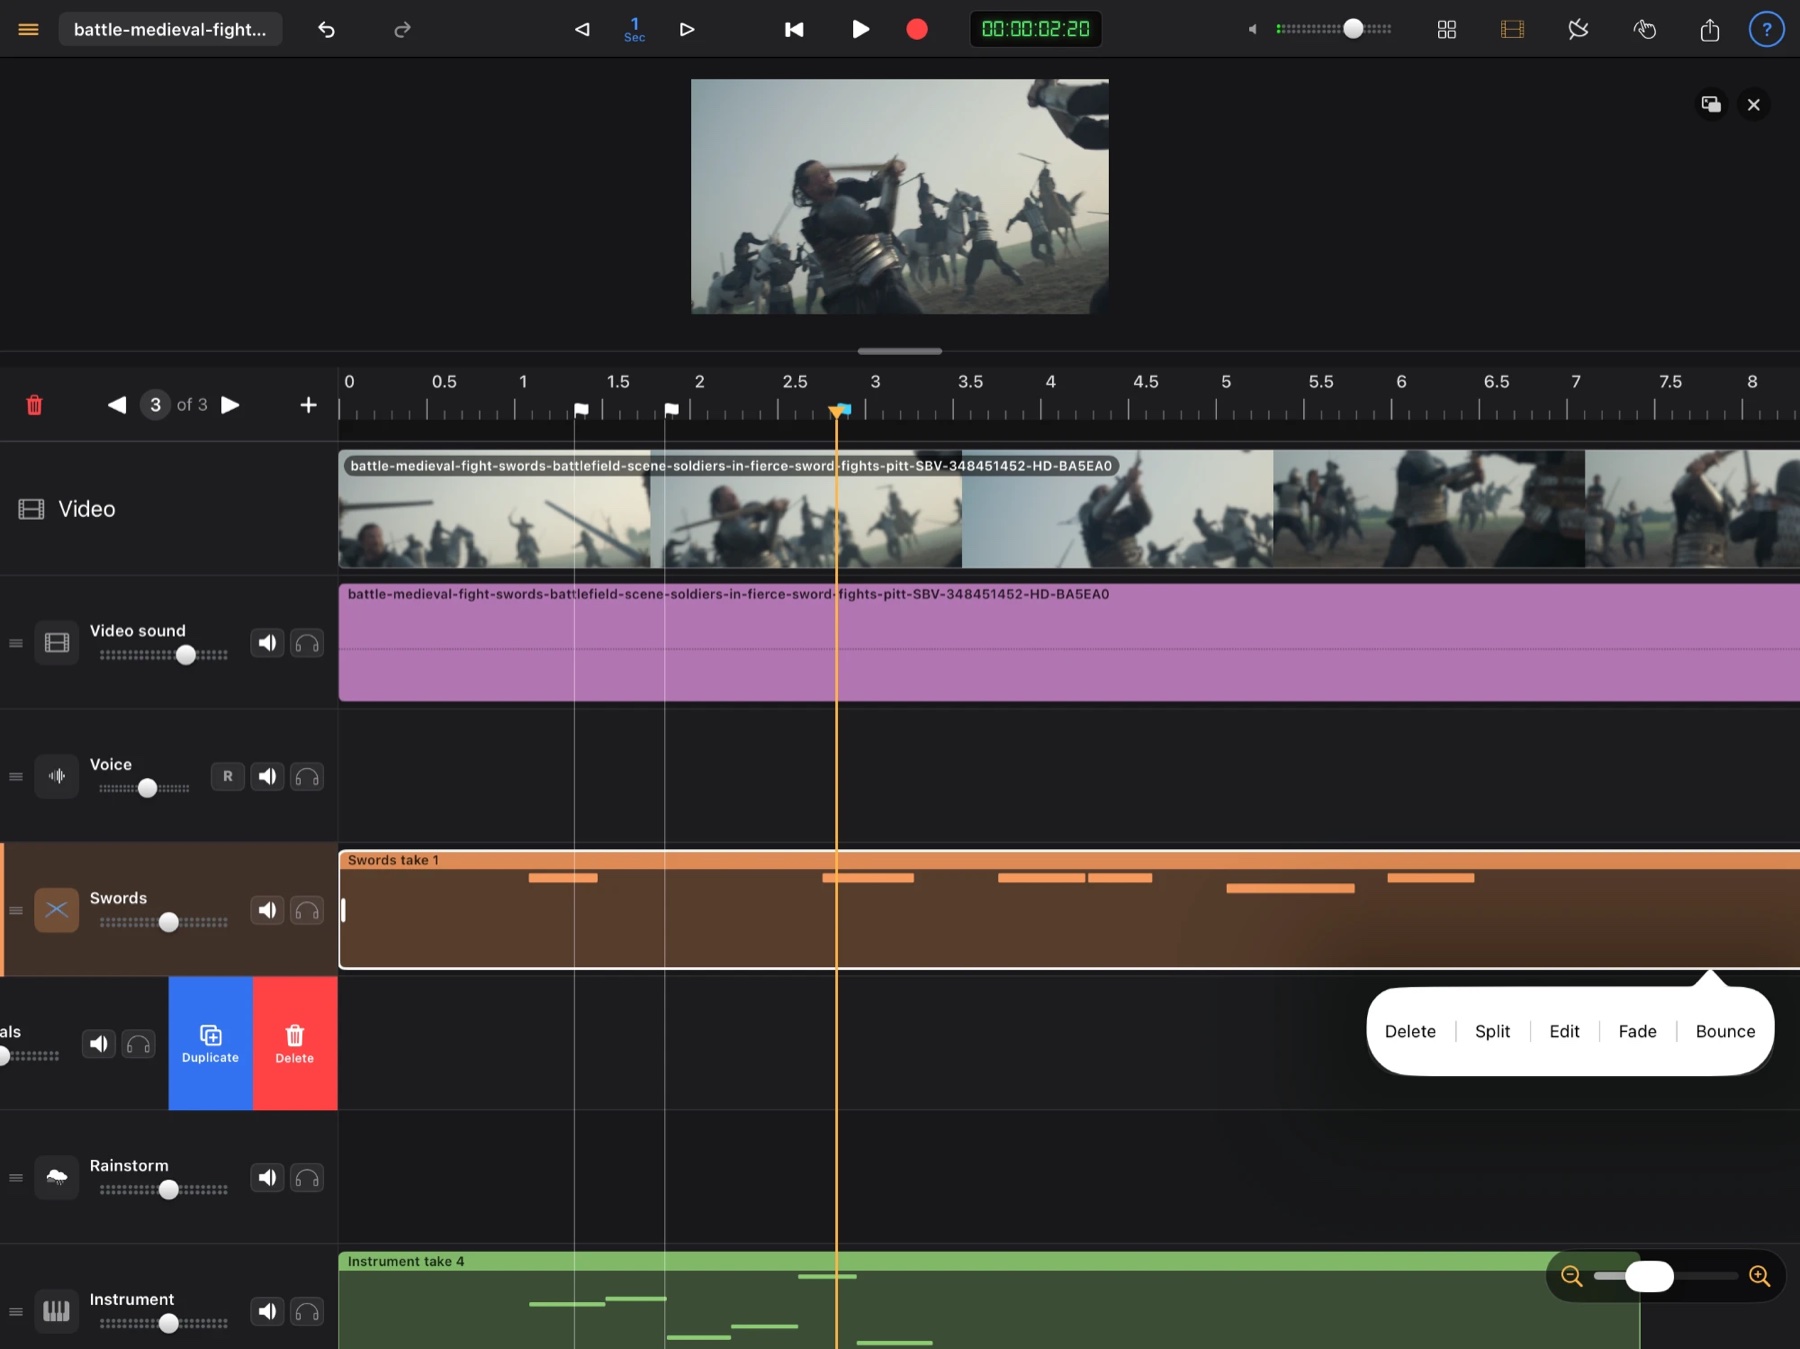Arm the Voice track with R button
This screenshot has width=1800, height=1349.
coord(228,776)
